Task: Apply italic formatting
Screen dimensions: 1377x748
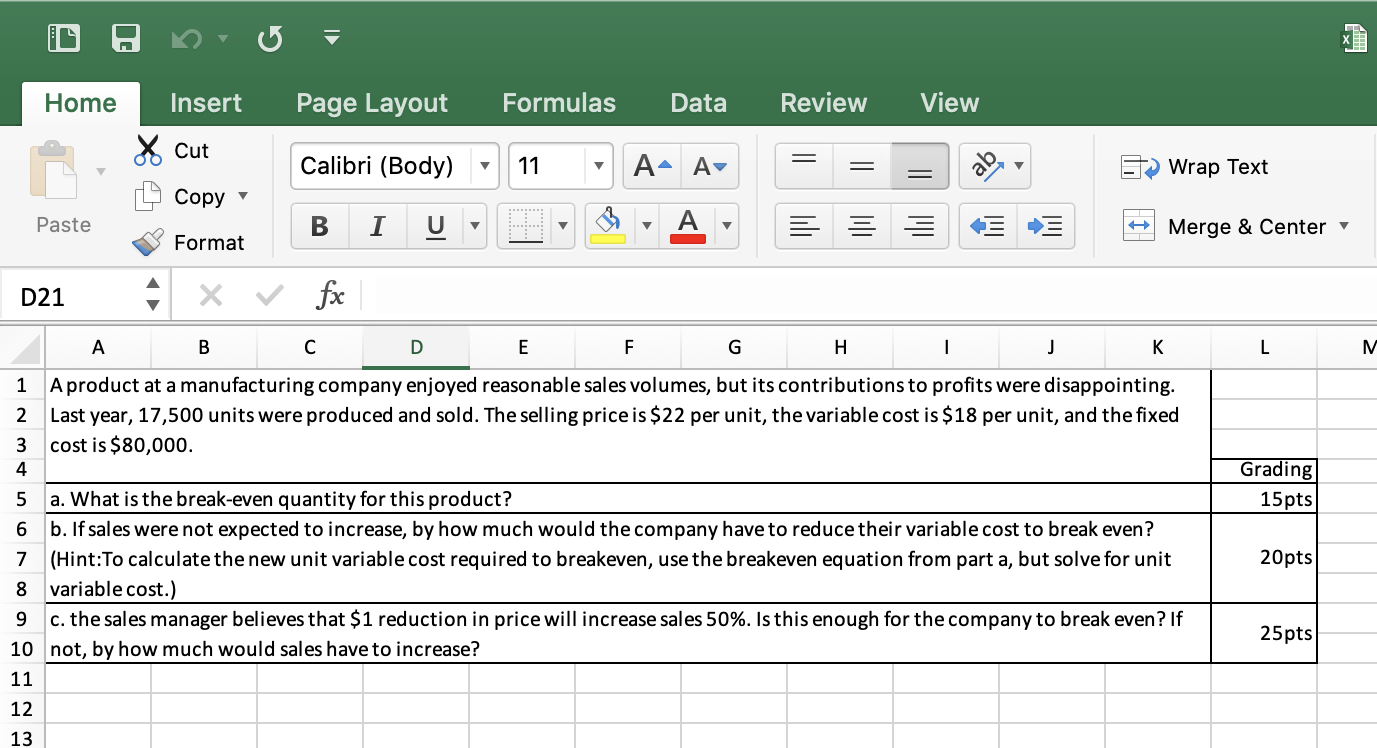Action: (377, 226)
